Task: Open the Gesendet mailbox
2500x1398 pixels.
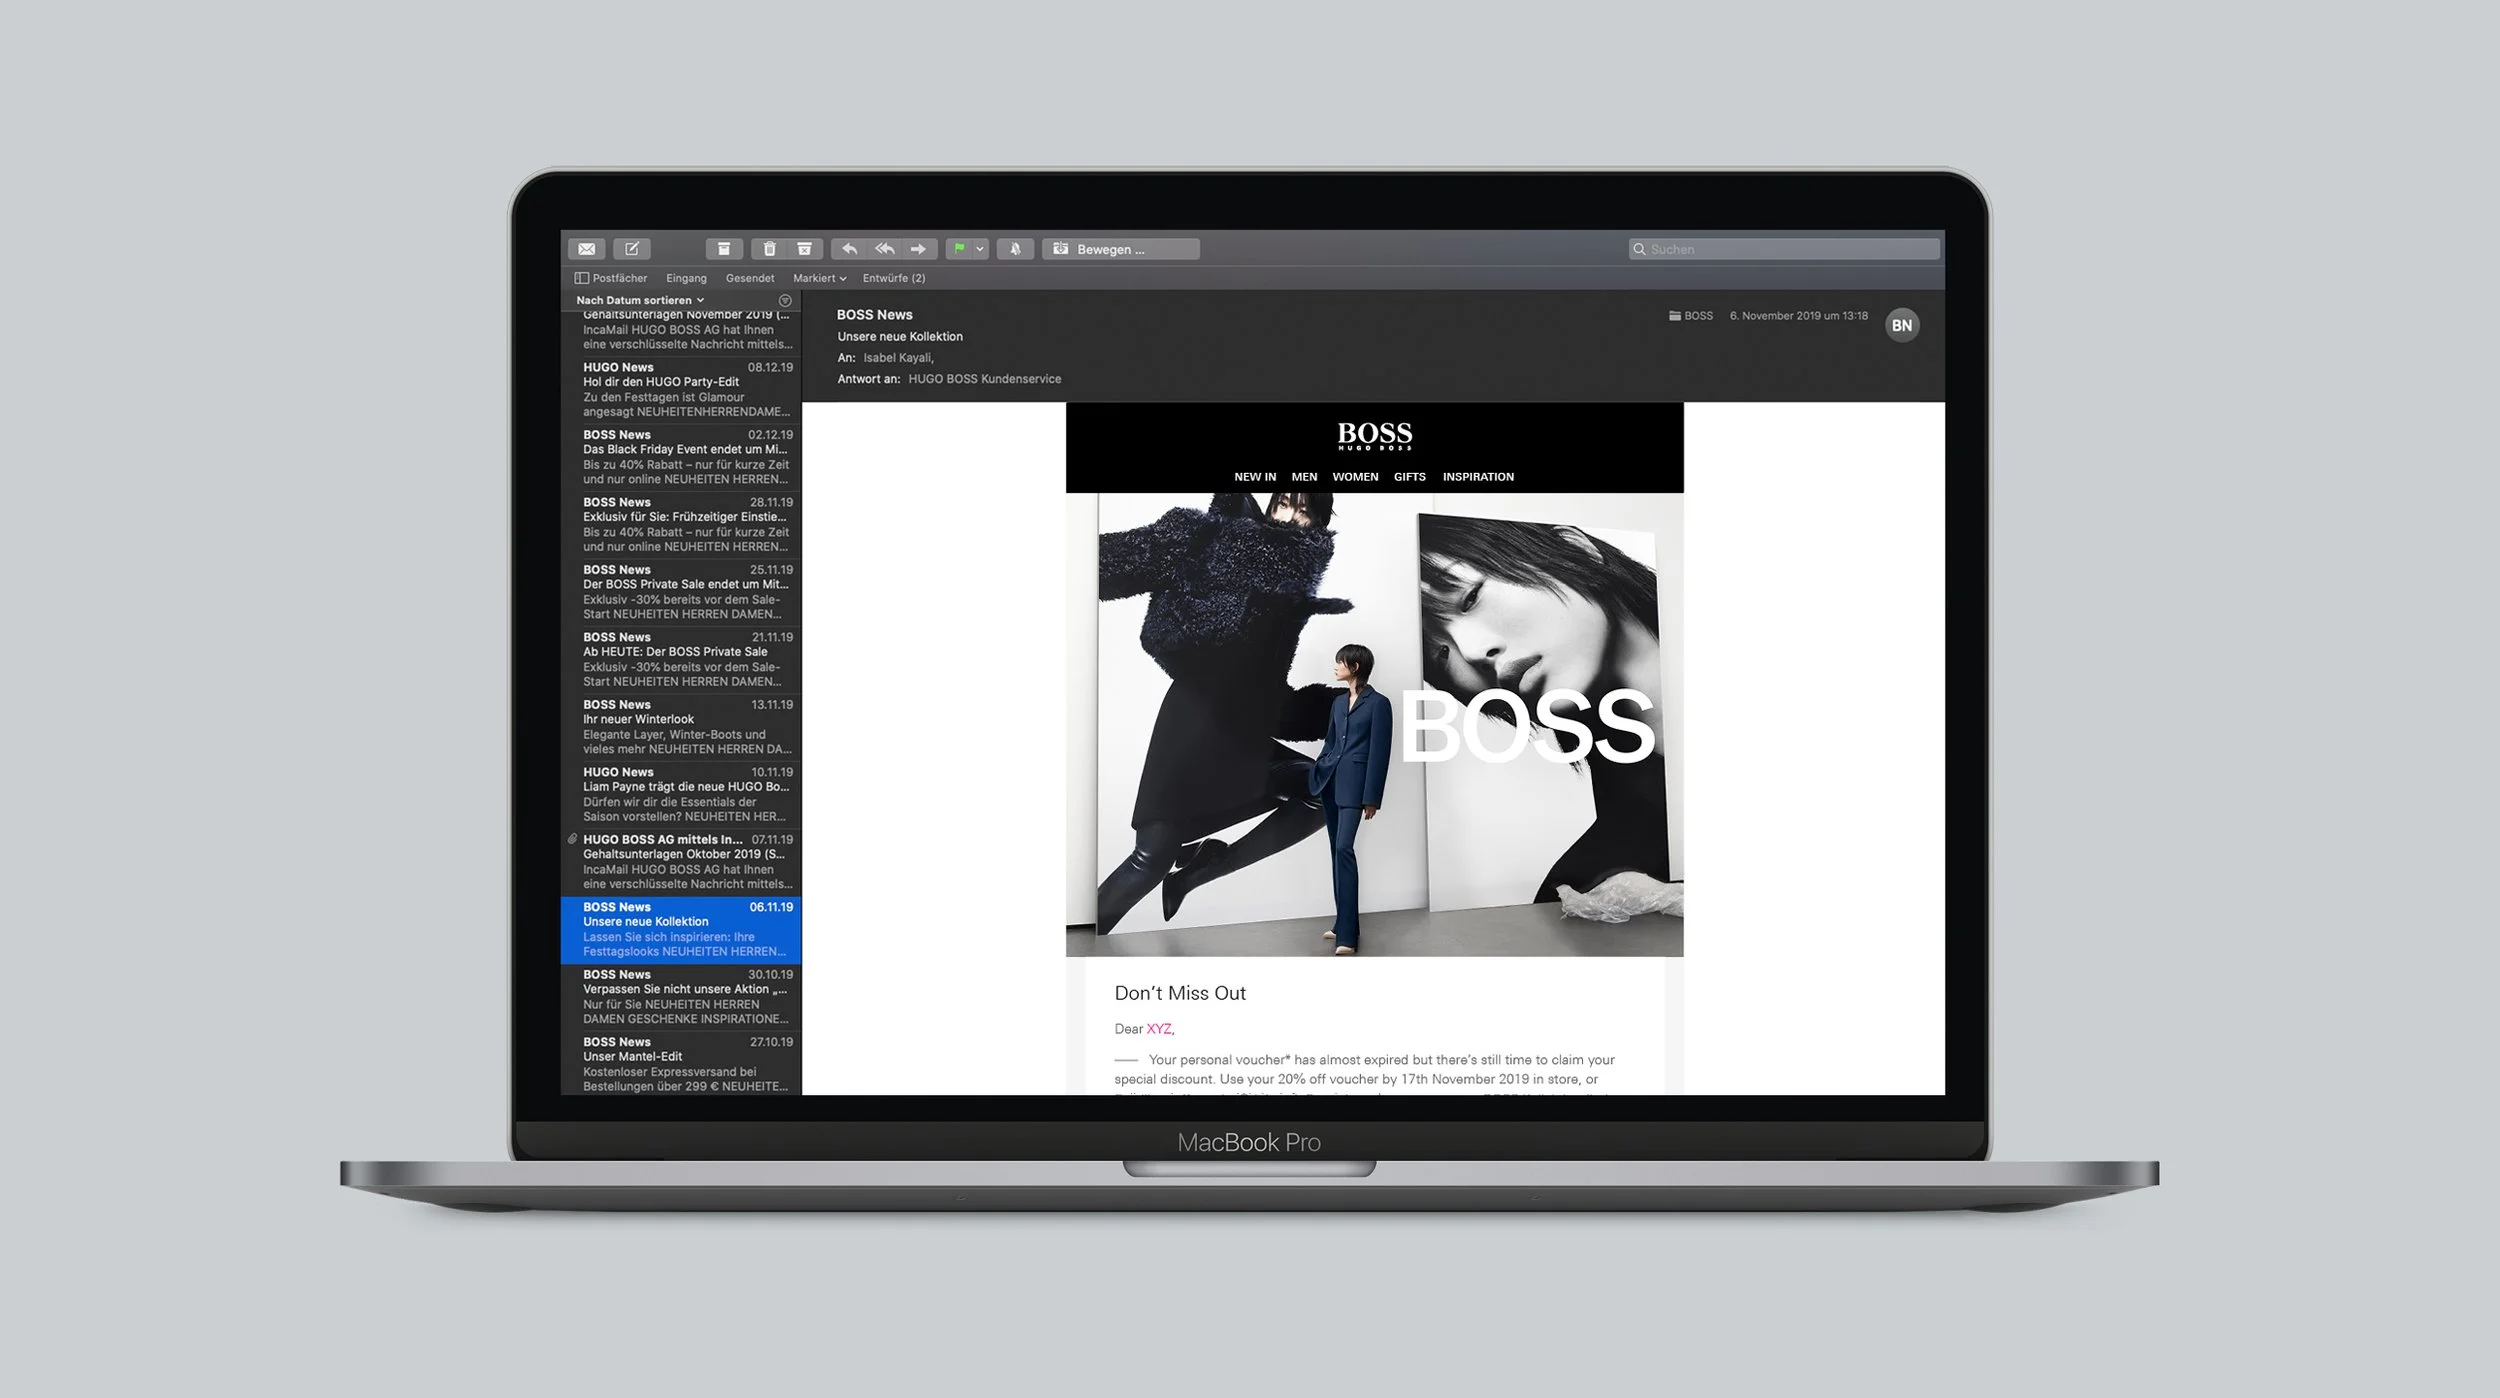Action: (750, 278)
